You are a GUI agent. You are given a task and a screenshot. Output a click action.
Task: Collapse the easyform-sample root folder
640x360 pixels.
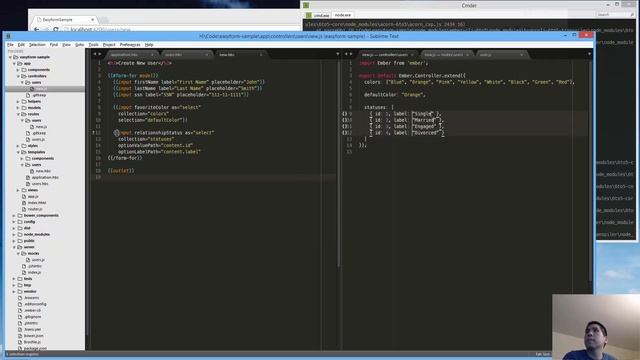10,57
